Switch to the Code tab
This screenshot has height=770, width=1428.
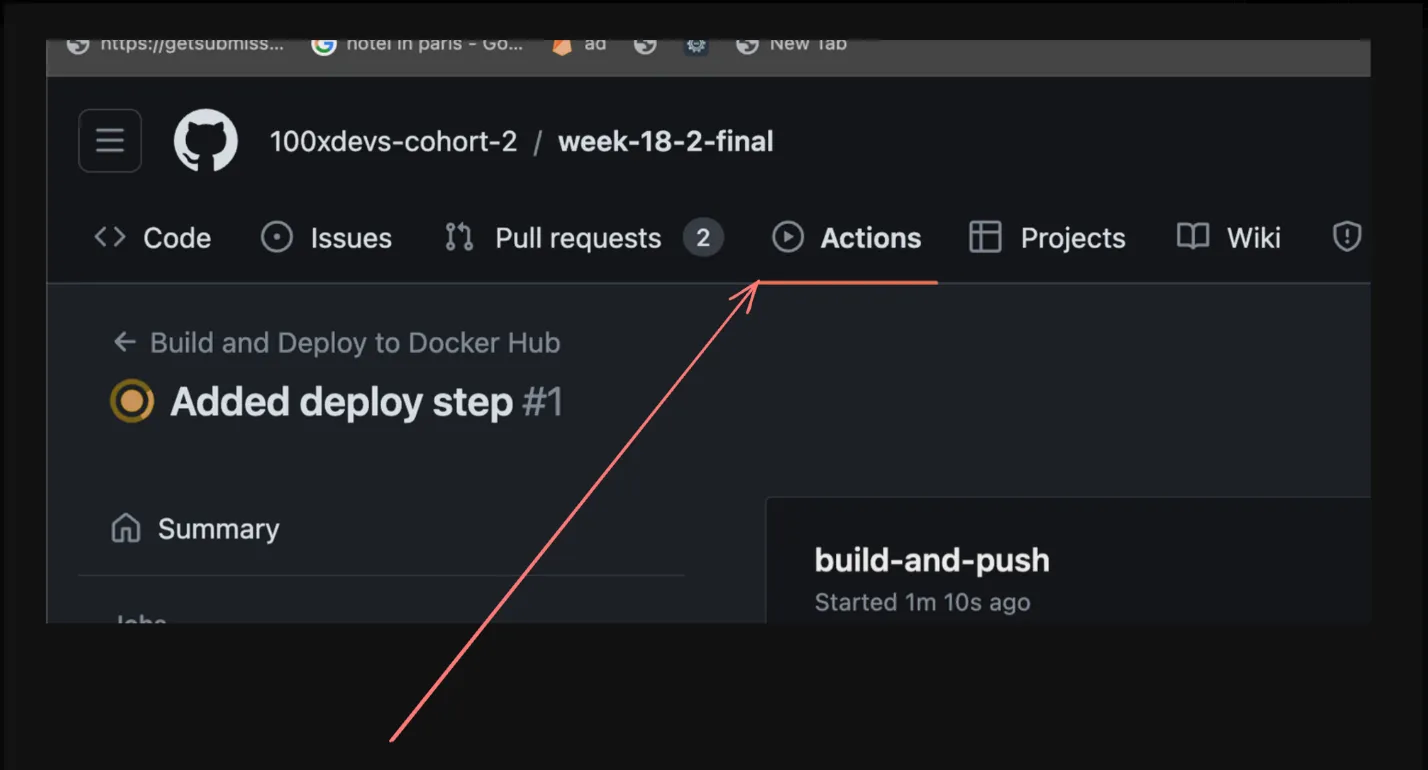pos(153,238)
